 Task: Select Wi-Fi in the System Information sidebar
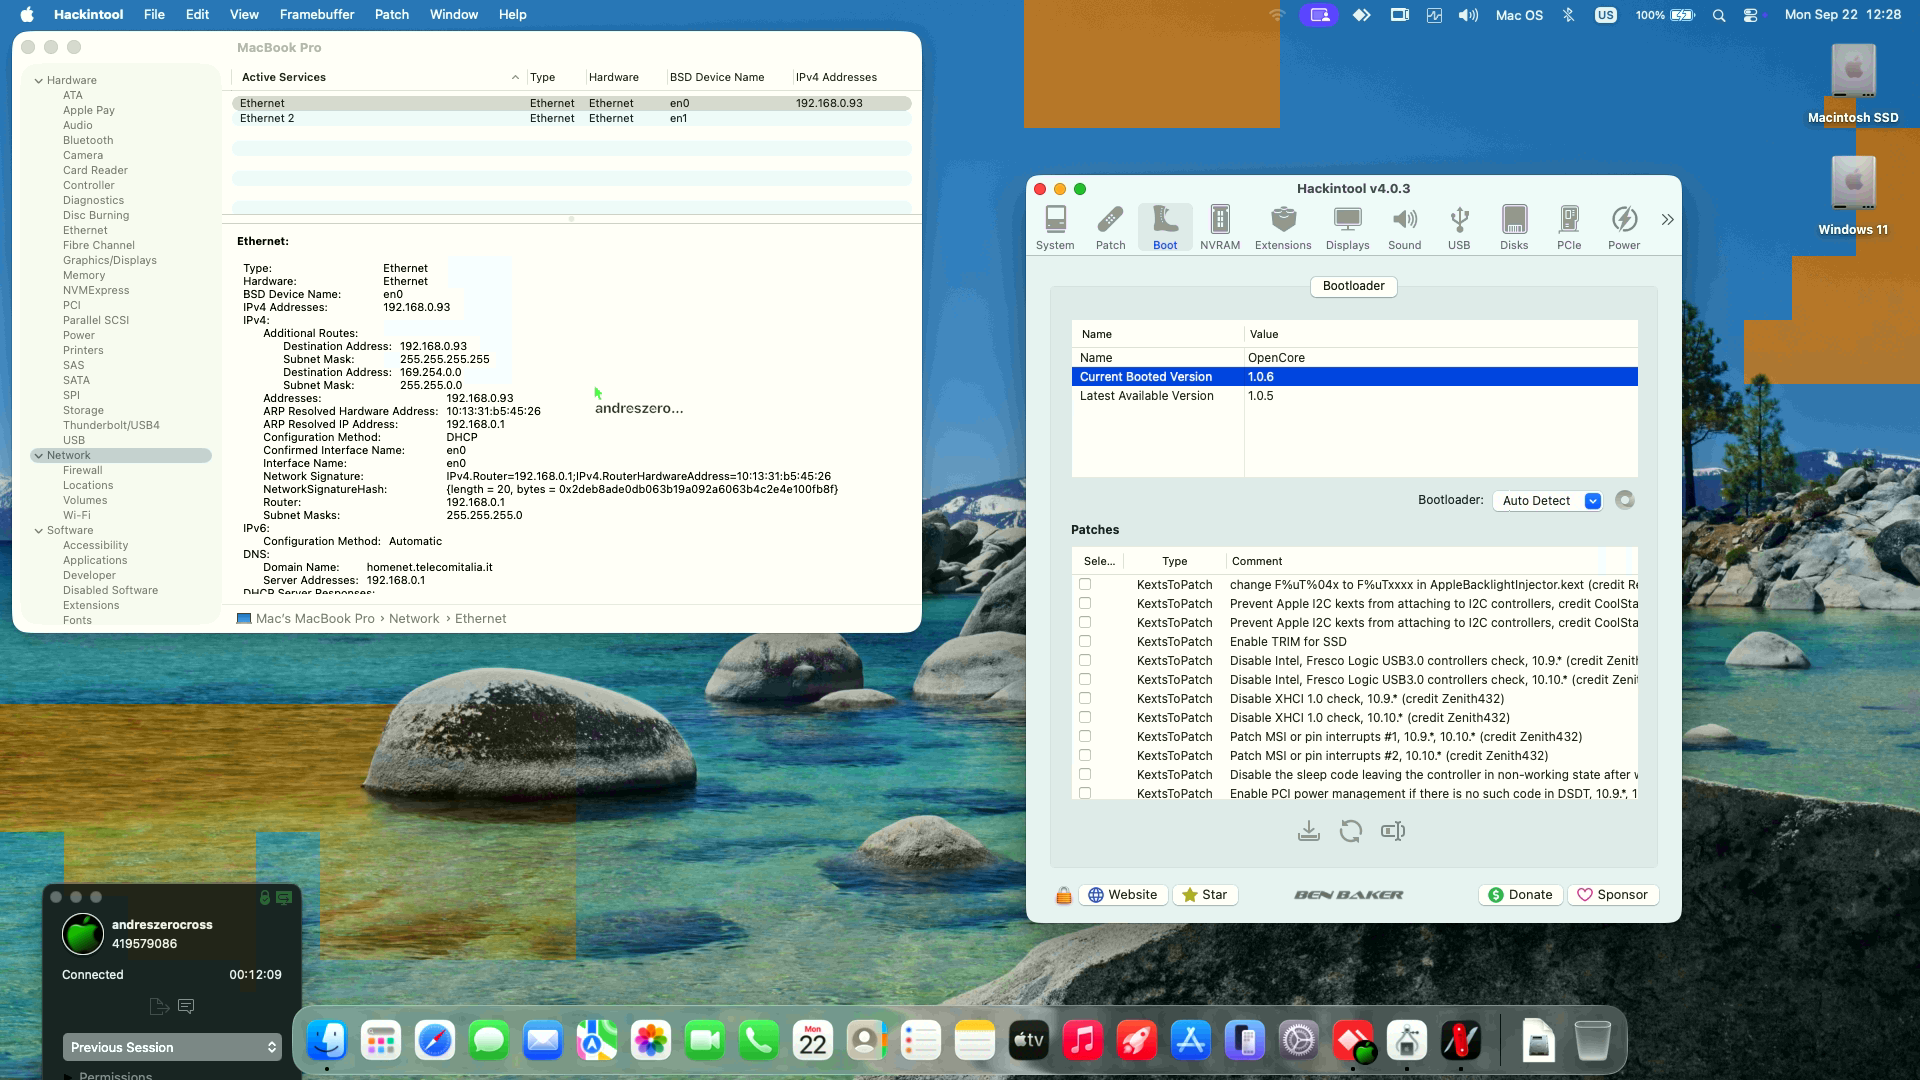pyautogui.click(x=77, y=516)
